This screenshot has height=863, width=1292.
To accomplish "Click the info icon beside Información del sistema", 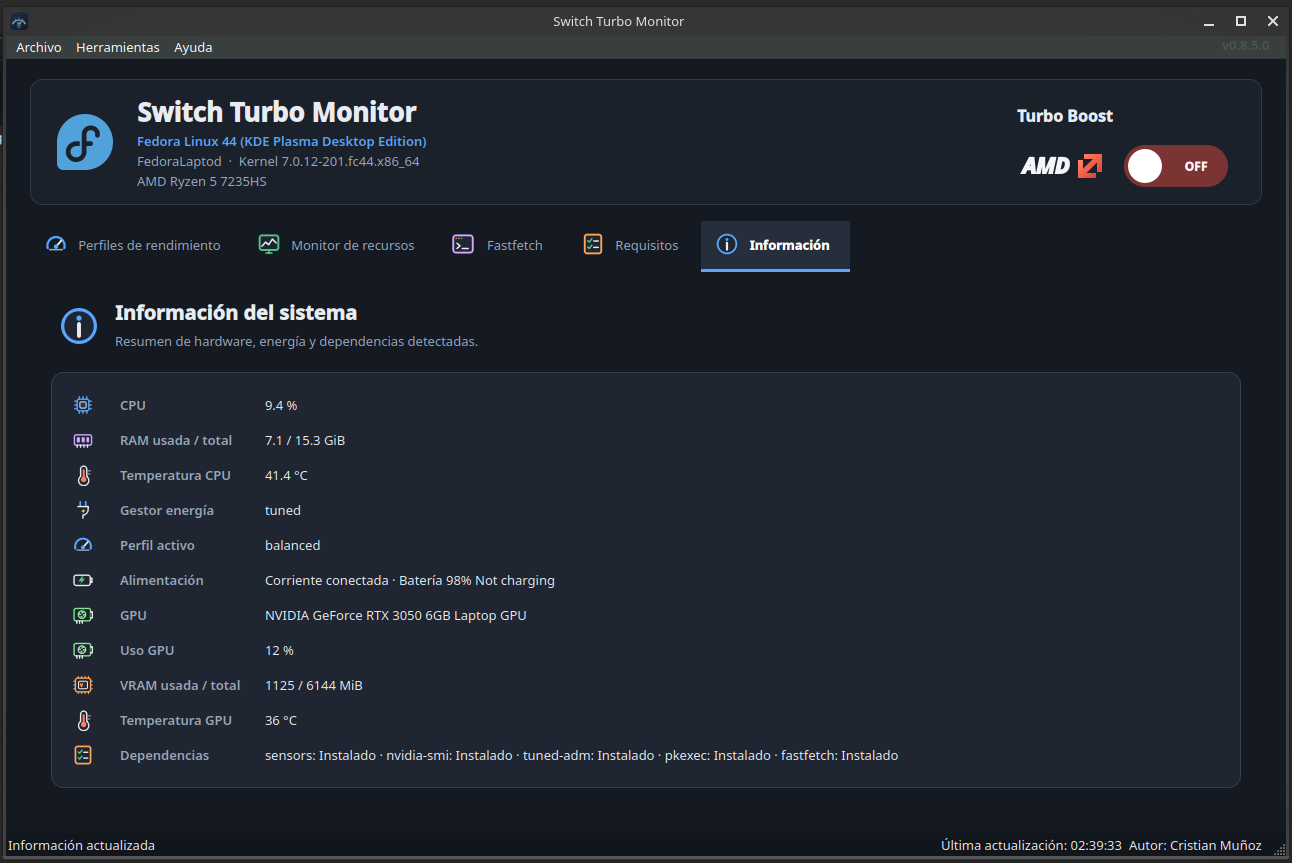I will tap(79, 325).
